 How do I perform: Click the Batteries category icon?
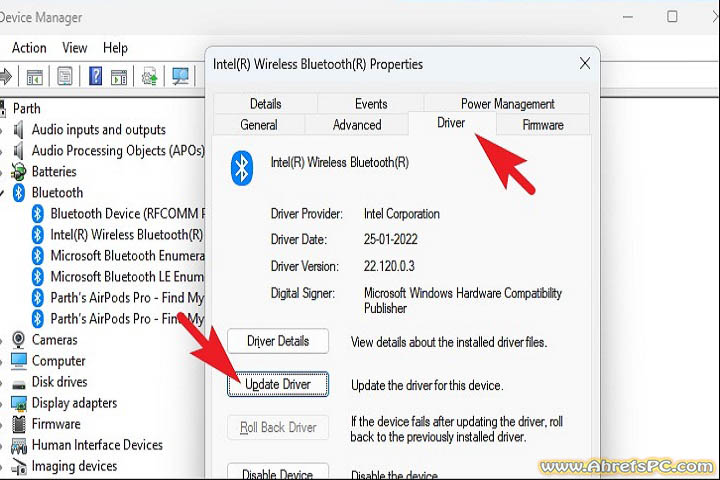point(18,172)
